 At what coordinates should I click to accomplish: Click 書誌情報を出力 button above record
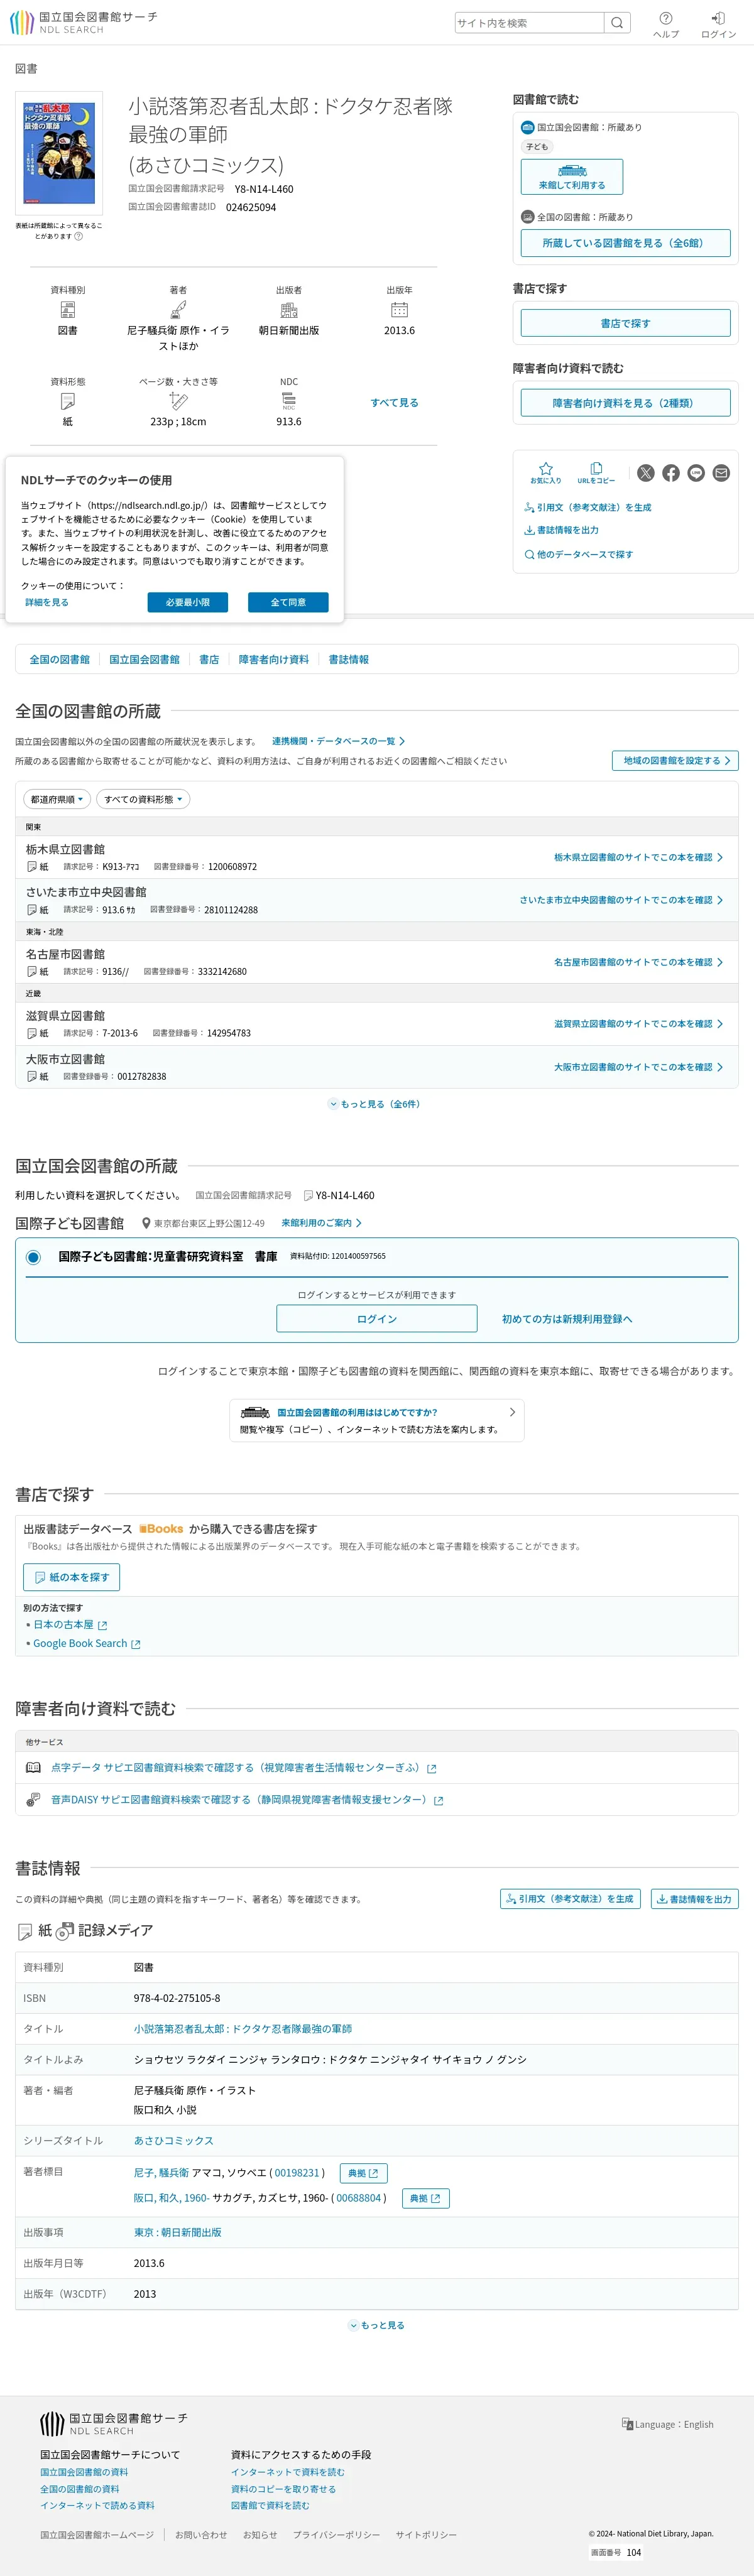tap(694, 1898)
